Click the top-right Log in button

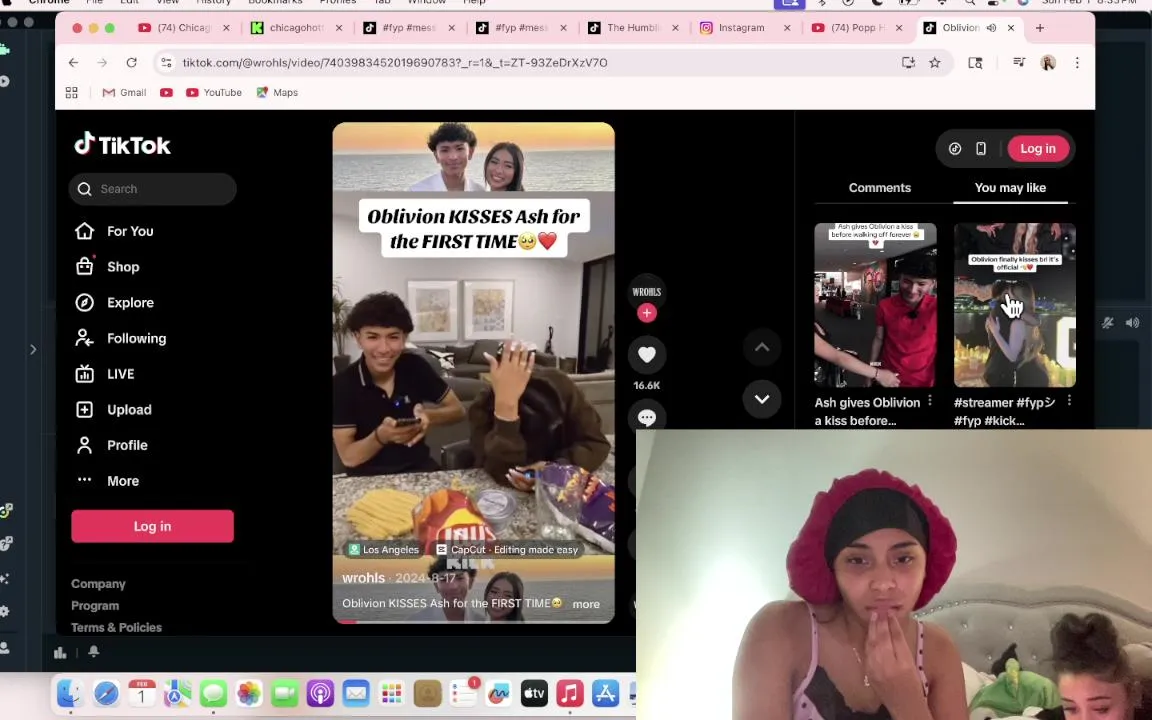point(1037,148)
